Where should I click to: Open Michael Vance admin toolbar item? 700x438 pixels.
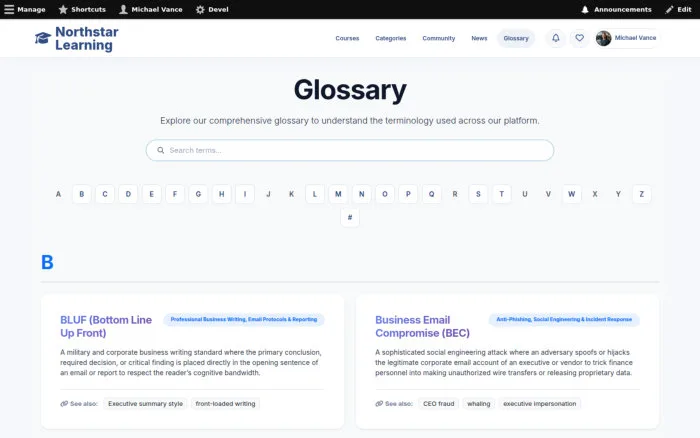(x=151, y=9)
